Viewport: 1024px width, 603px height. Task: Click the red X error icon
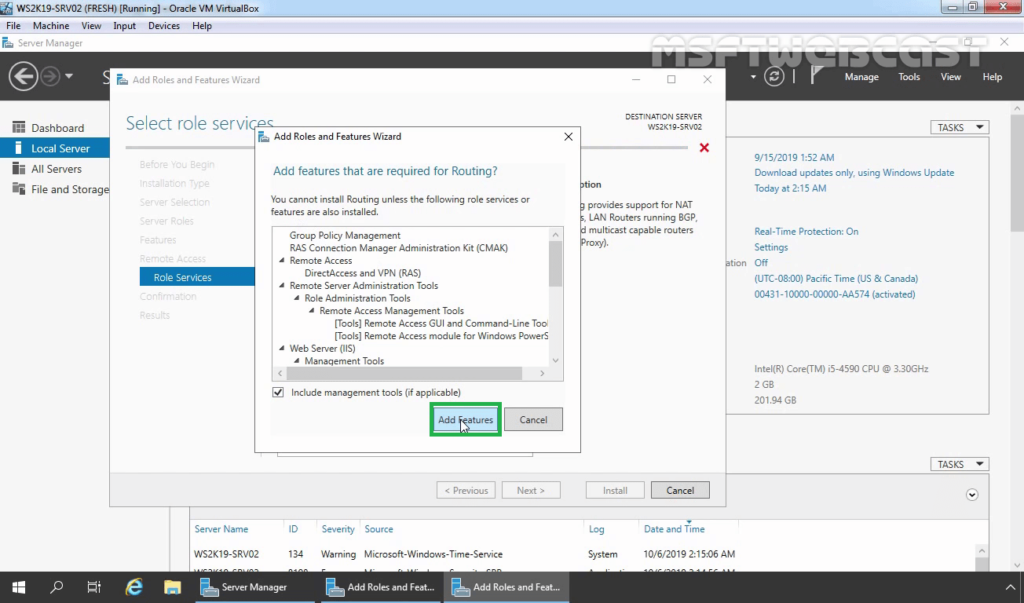click(x=704, y=148)
